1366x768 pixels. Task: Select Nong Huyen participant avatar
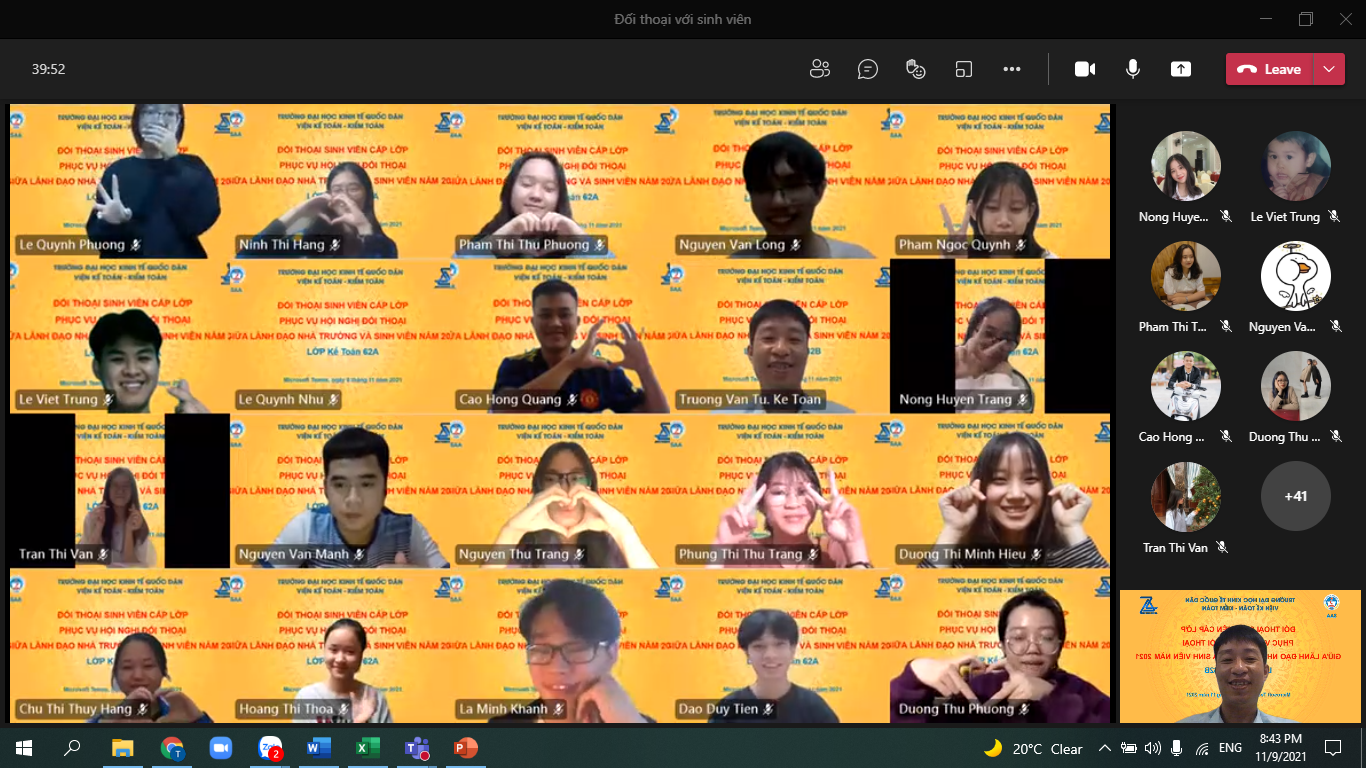click(x=1185, y=166)
